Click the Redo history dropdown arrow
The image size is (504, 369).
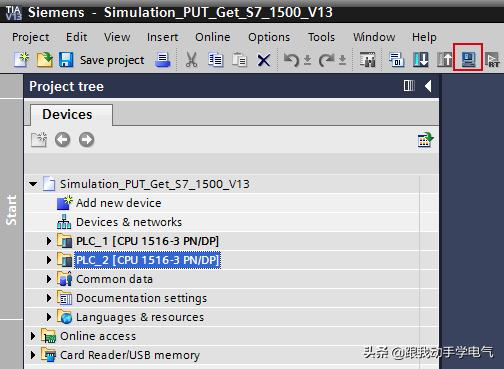coord(342,60)
